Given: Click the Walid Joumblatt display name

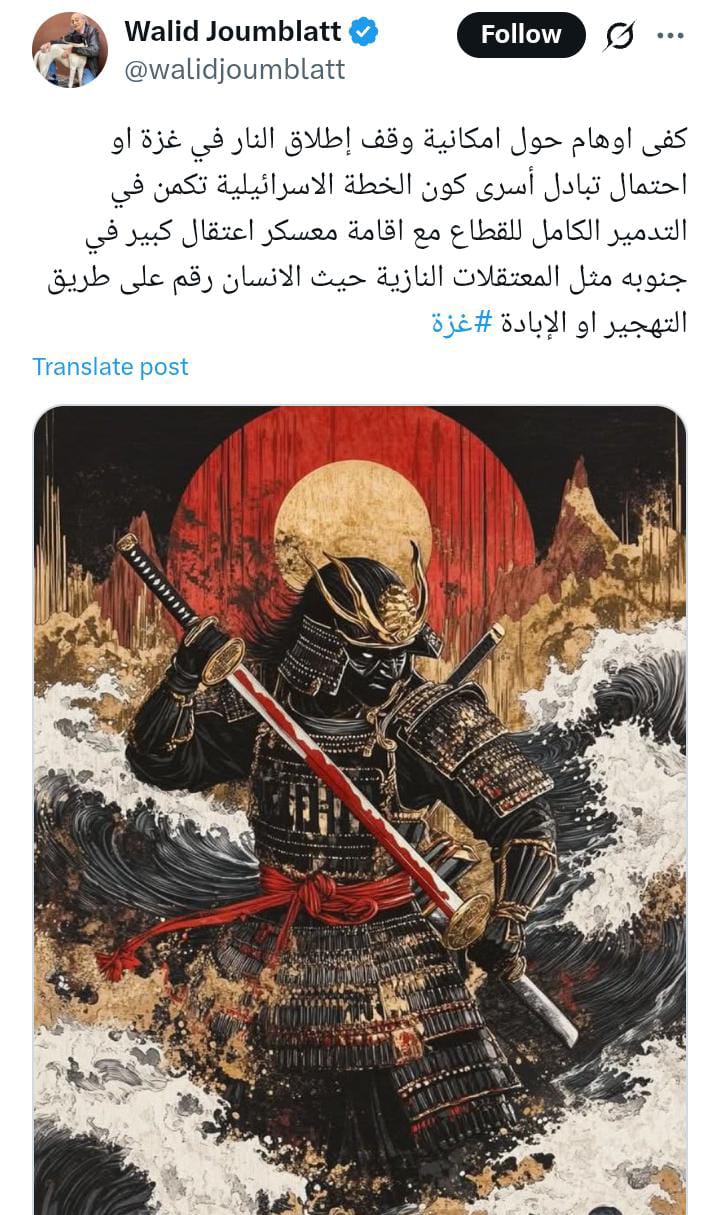Looking at the screenshot, I should (233, 32).
